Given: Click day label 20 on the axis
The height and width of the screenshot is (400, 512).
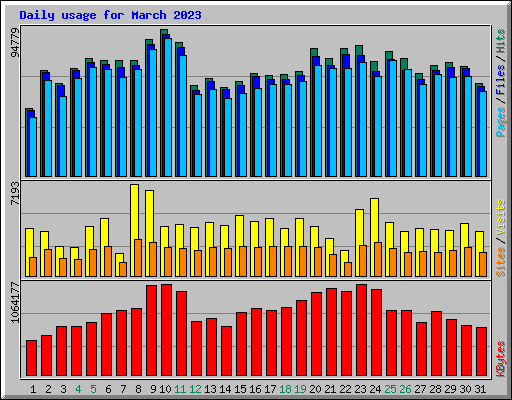Looking at the screenshot, I should (x=315, y=389).
